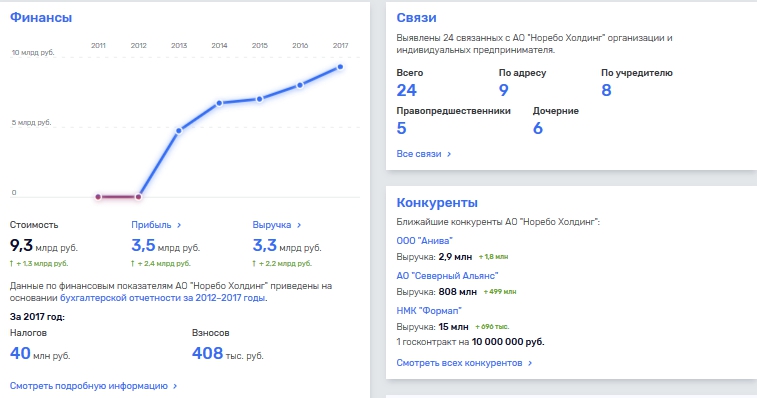Image resolution: width=757 pixels, height=398 pixels.
Task: Click the Дочерние count 6
Action: (x=538, y=128)
